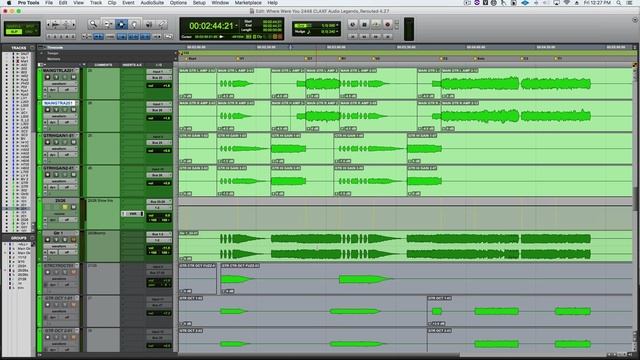Click Go to End transport button

coord(387,36)
